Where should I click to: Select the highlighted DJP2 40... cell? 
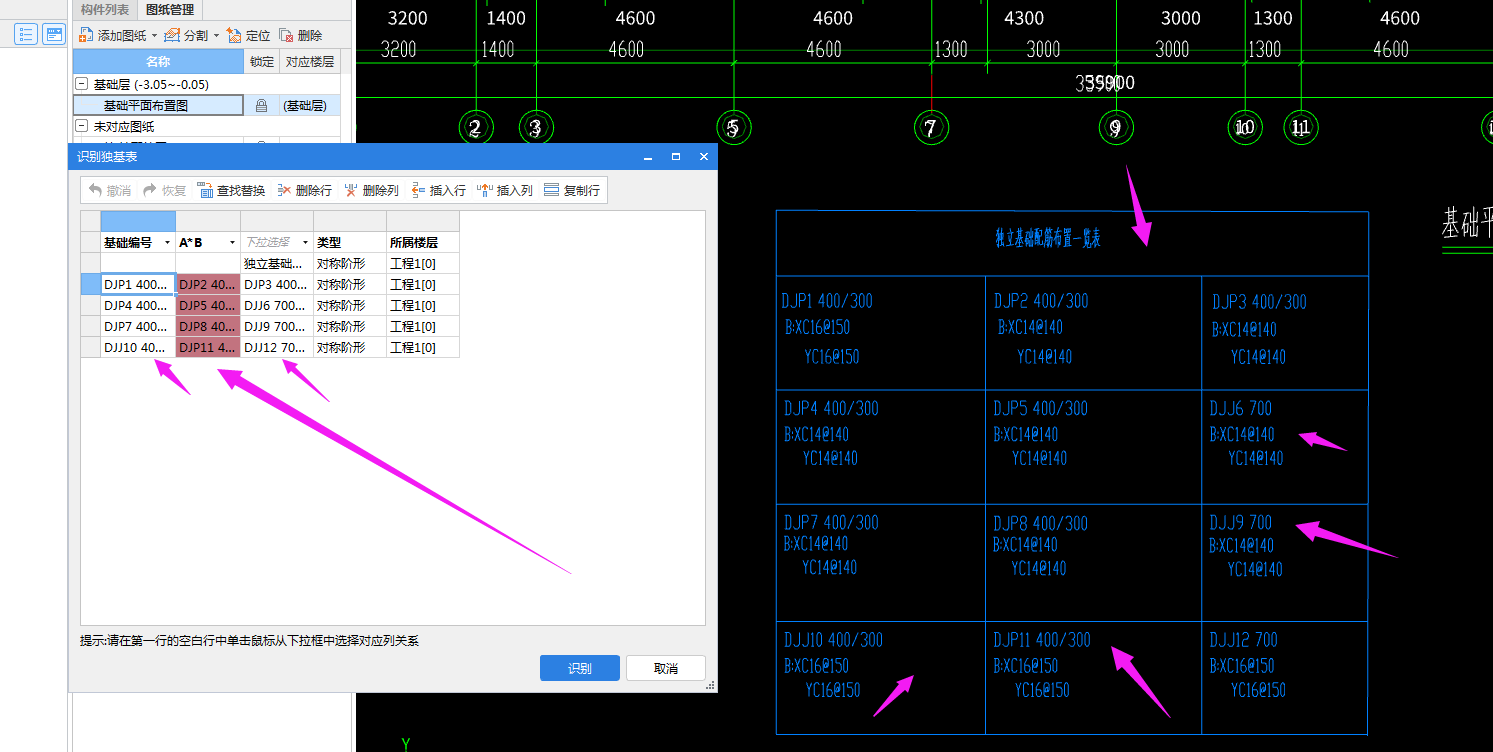click(208, 284)
